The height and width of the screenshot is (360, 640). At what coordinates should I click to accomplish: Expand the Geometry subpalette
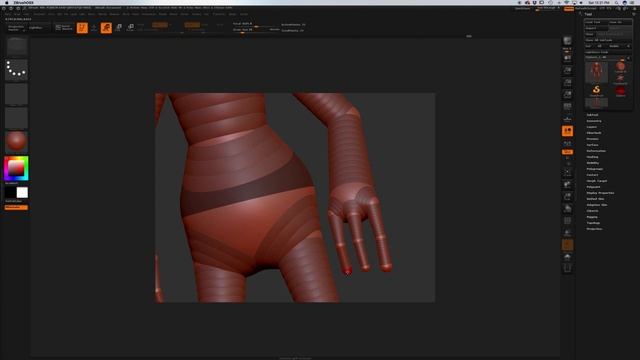point(594,121)
